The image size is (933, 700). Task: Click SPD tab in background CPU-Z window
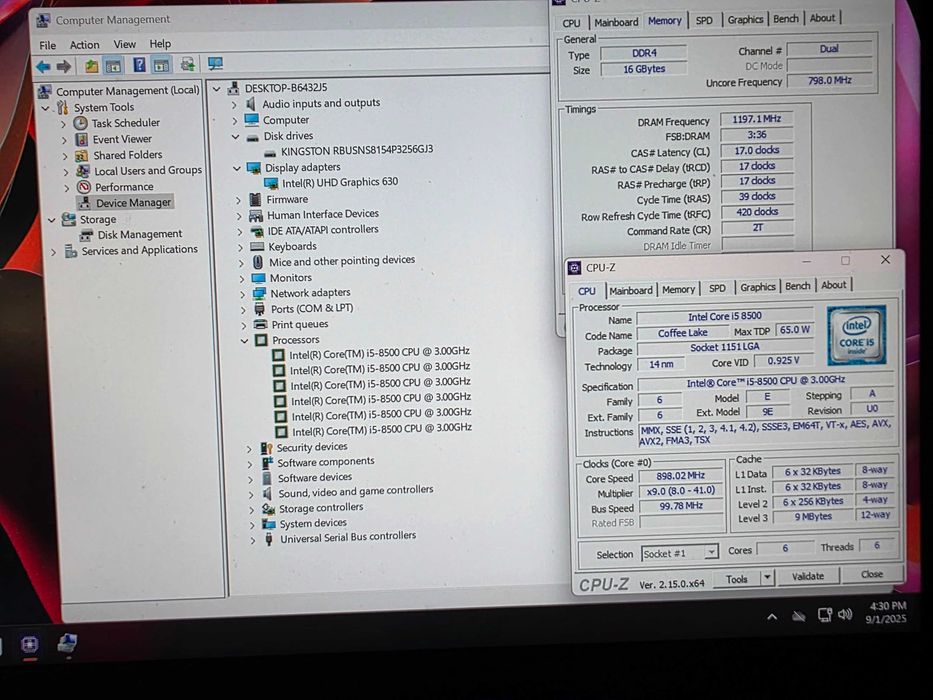pos(704,20)
